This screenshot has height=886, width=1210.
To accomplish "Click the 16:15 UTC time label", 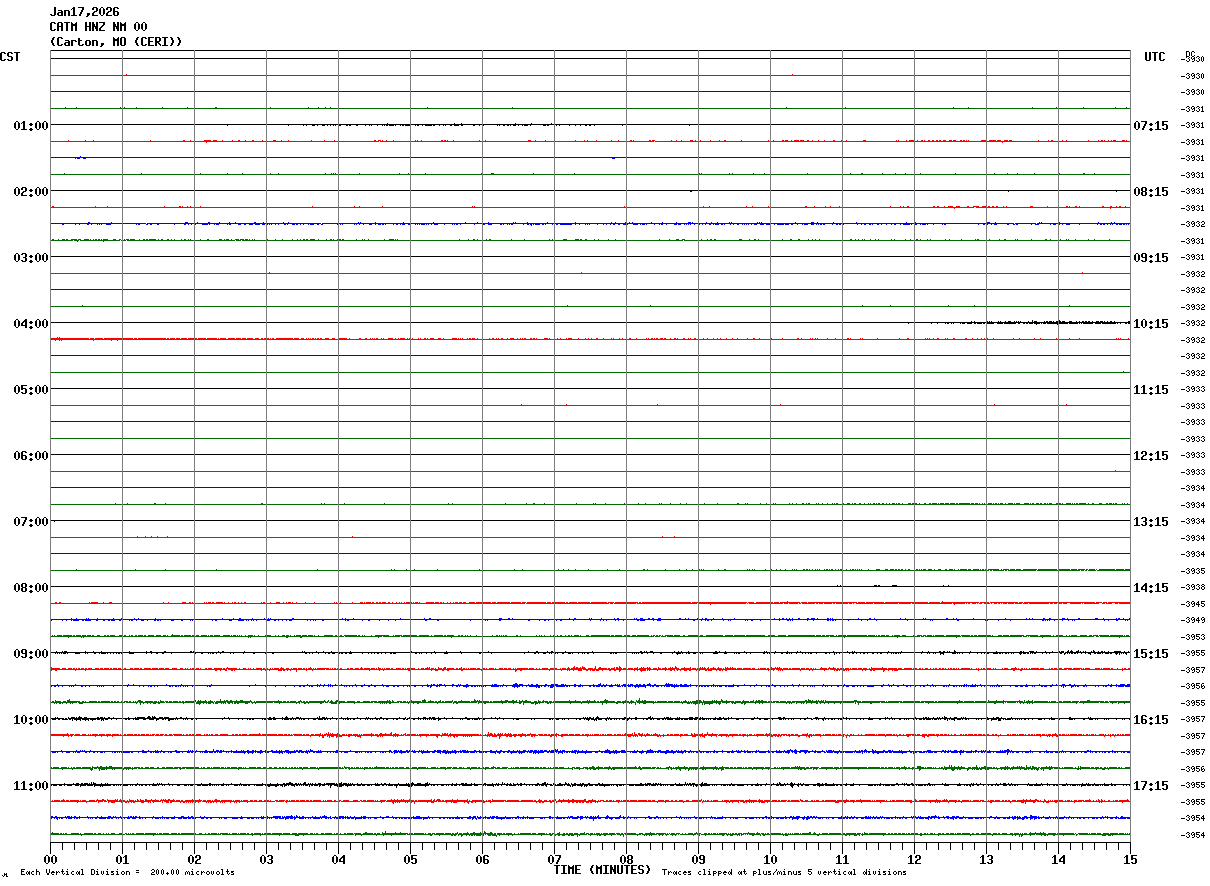I will click(1151, 720).
